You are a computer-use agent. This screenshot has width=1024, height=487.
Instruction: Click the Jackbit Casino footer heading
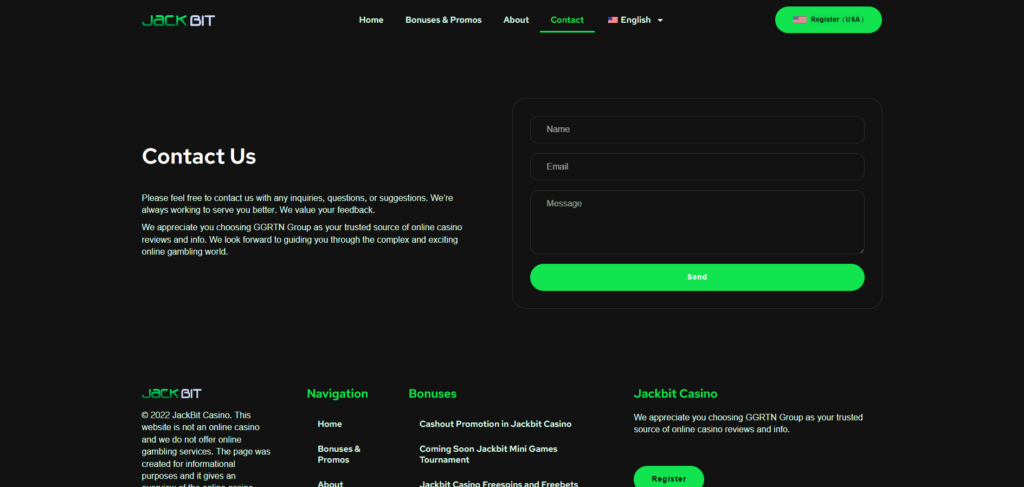point(675,394)
